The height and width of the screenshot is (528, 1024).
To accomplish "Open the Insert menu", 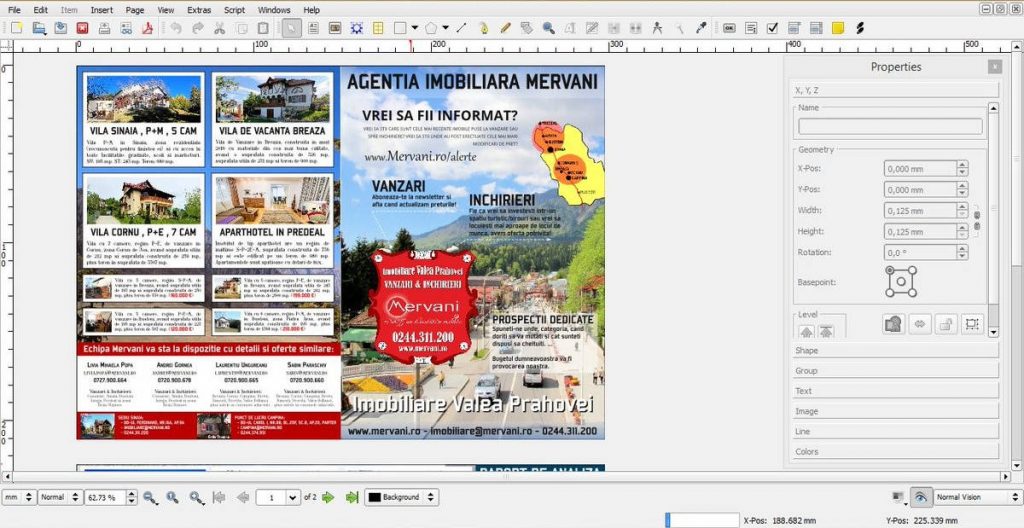I will [101, 9].
